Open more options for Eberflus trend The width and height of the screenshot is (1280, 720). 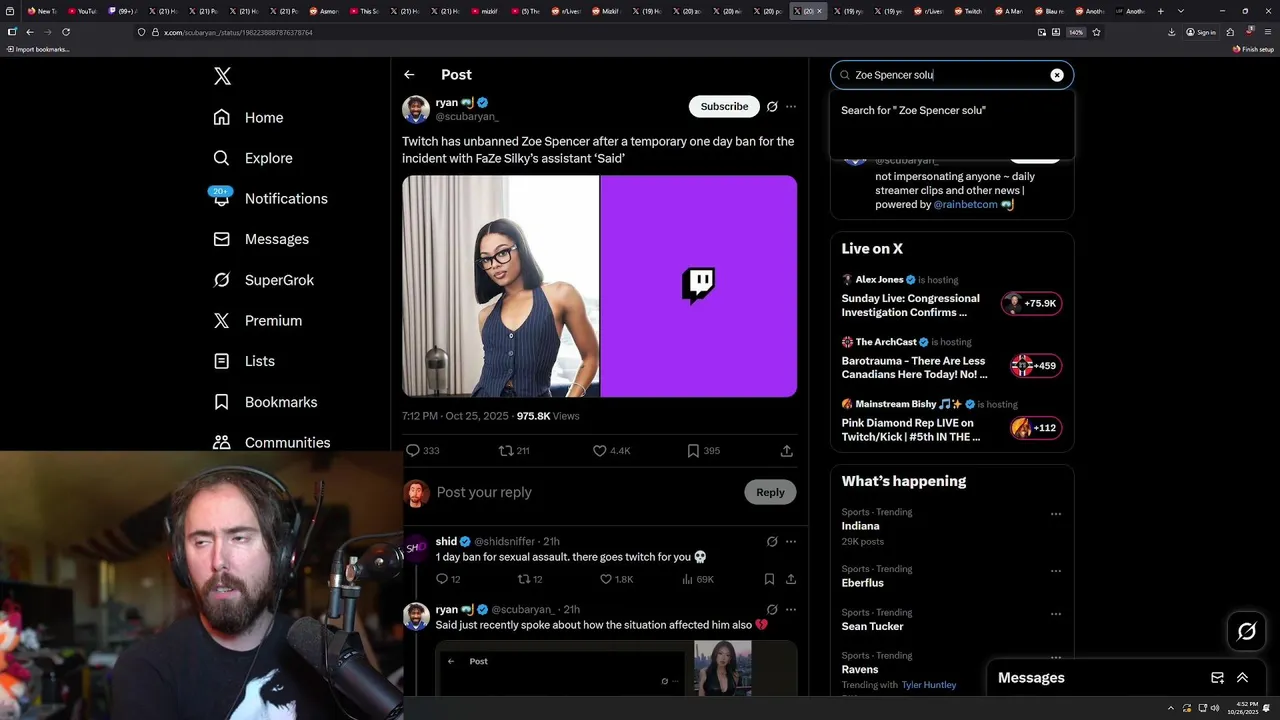click(x=1055, y=571)
